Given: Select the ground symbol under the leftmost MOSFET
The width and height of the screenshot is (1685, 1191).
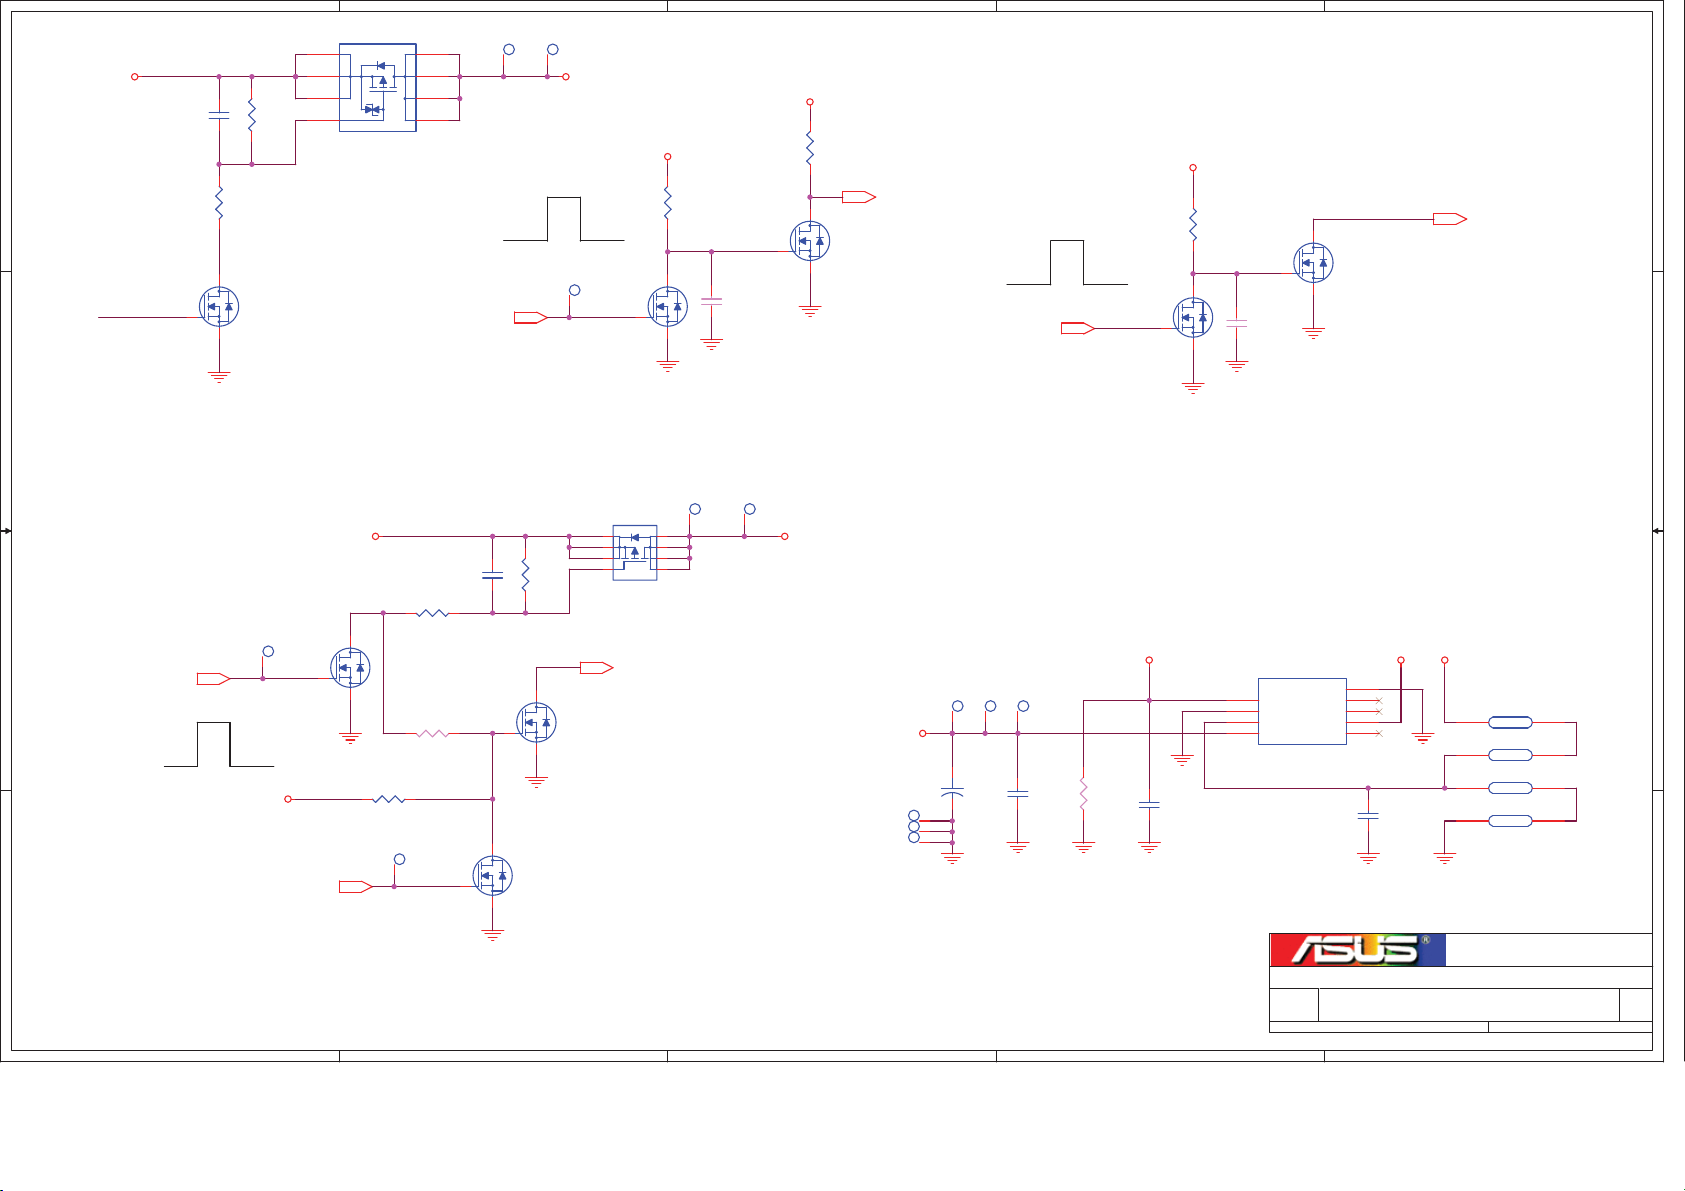Looking at the screenshot, I should pyautogui.click(x=219, y=377).
